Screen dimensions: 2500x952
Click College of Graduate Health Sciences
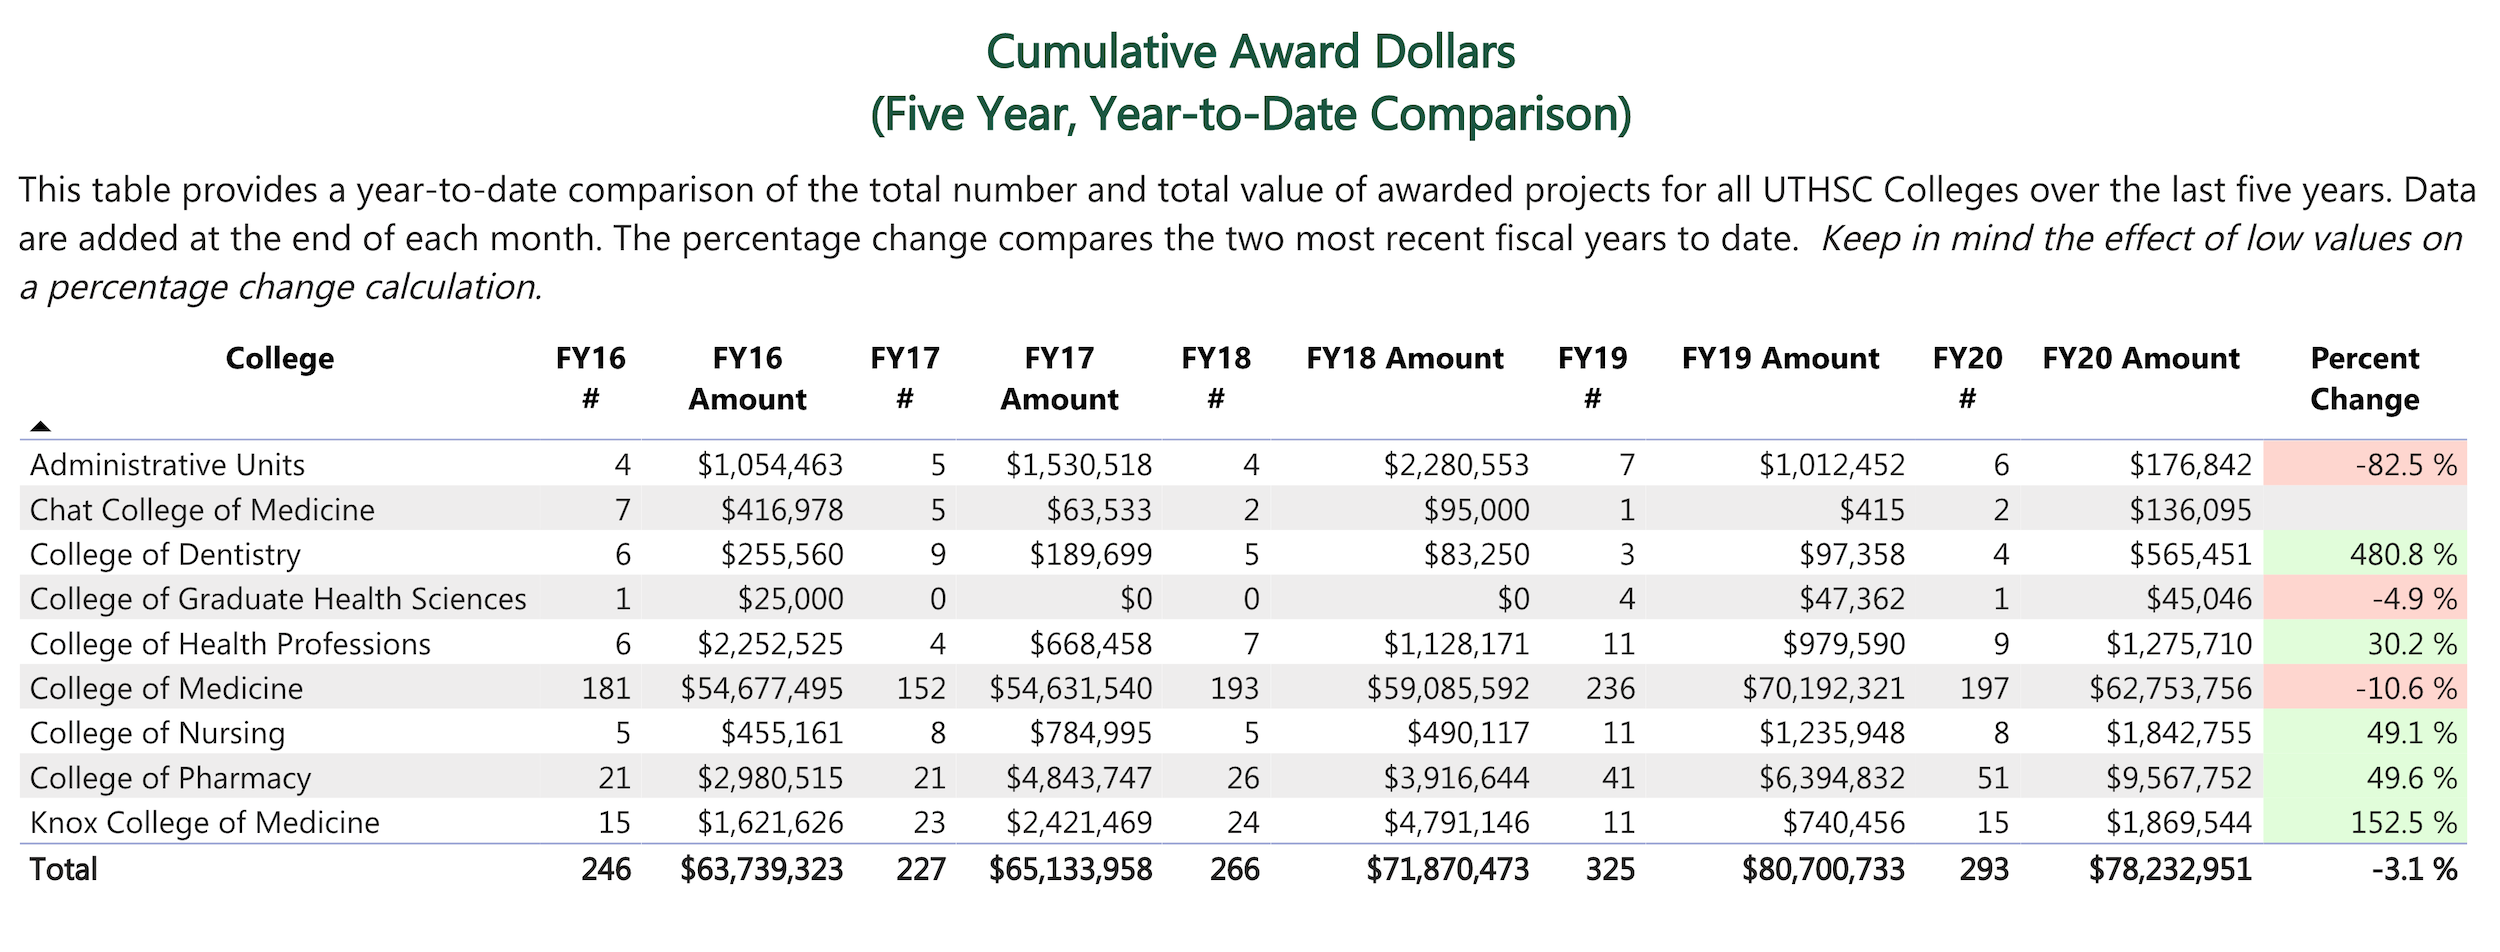tap(278, 599)
